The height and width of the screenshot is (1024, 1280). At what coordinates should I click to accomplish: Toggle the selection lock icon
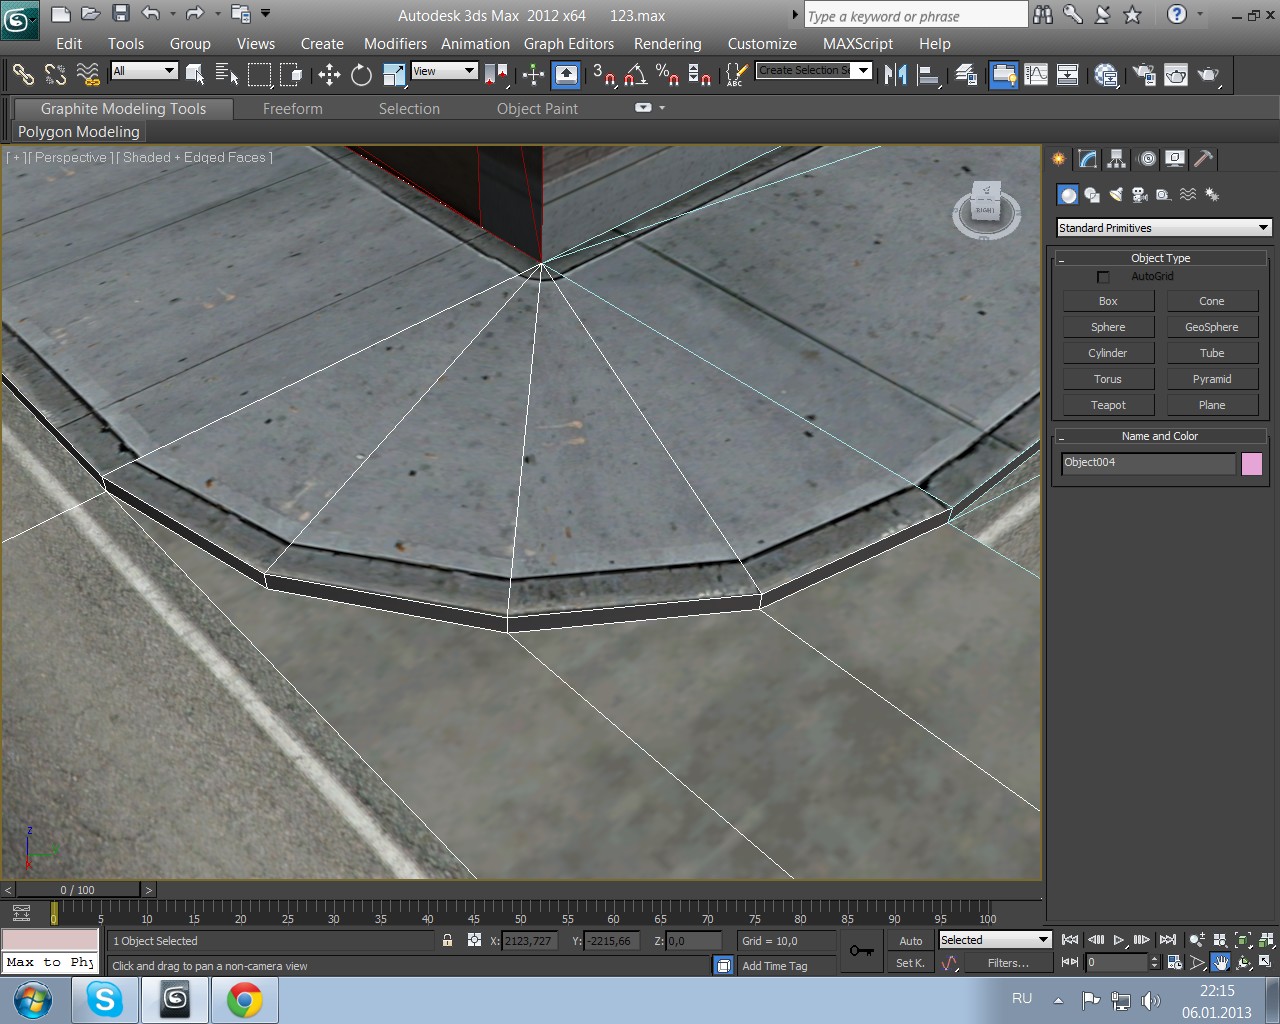tap(447, 941)
